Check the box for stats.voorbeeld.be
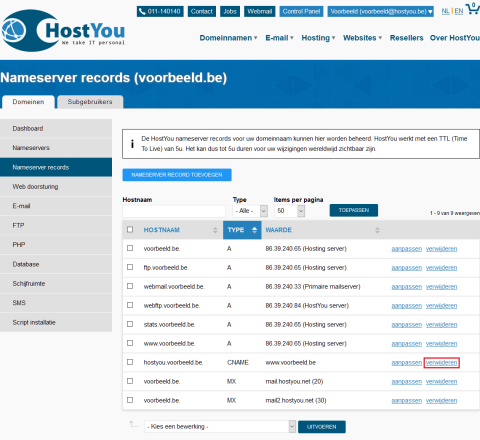Image resolution: width=480 pixels, height=440 pixels. point(130,324)
